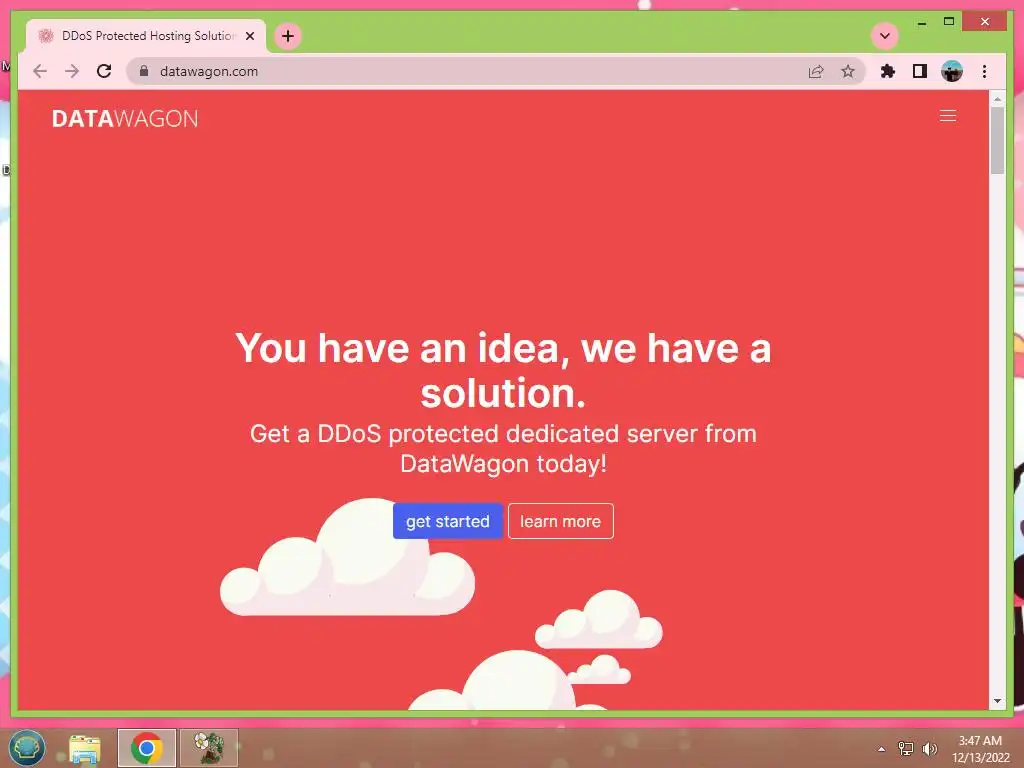Open the Windows Start menu
This screenshot has width=1024, height=768.
27,748
